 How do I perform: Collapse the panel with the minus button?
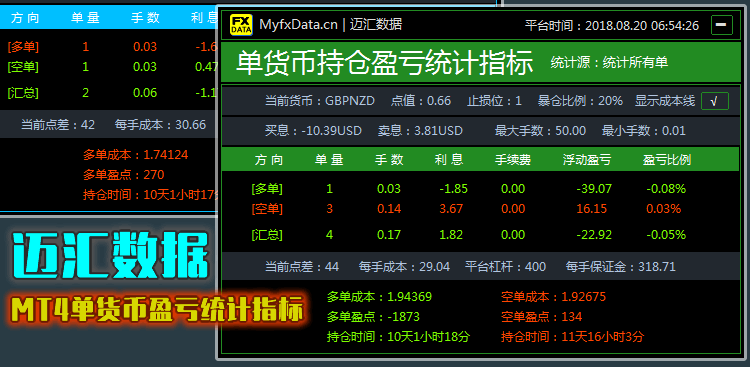(x=722, y=25)
